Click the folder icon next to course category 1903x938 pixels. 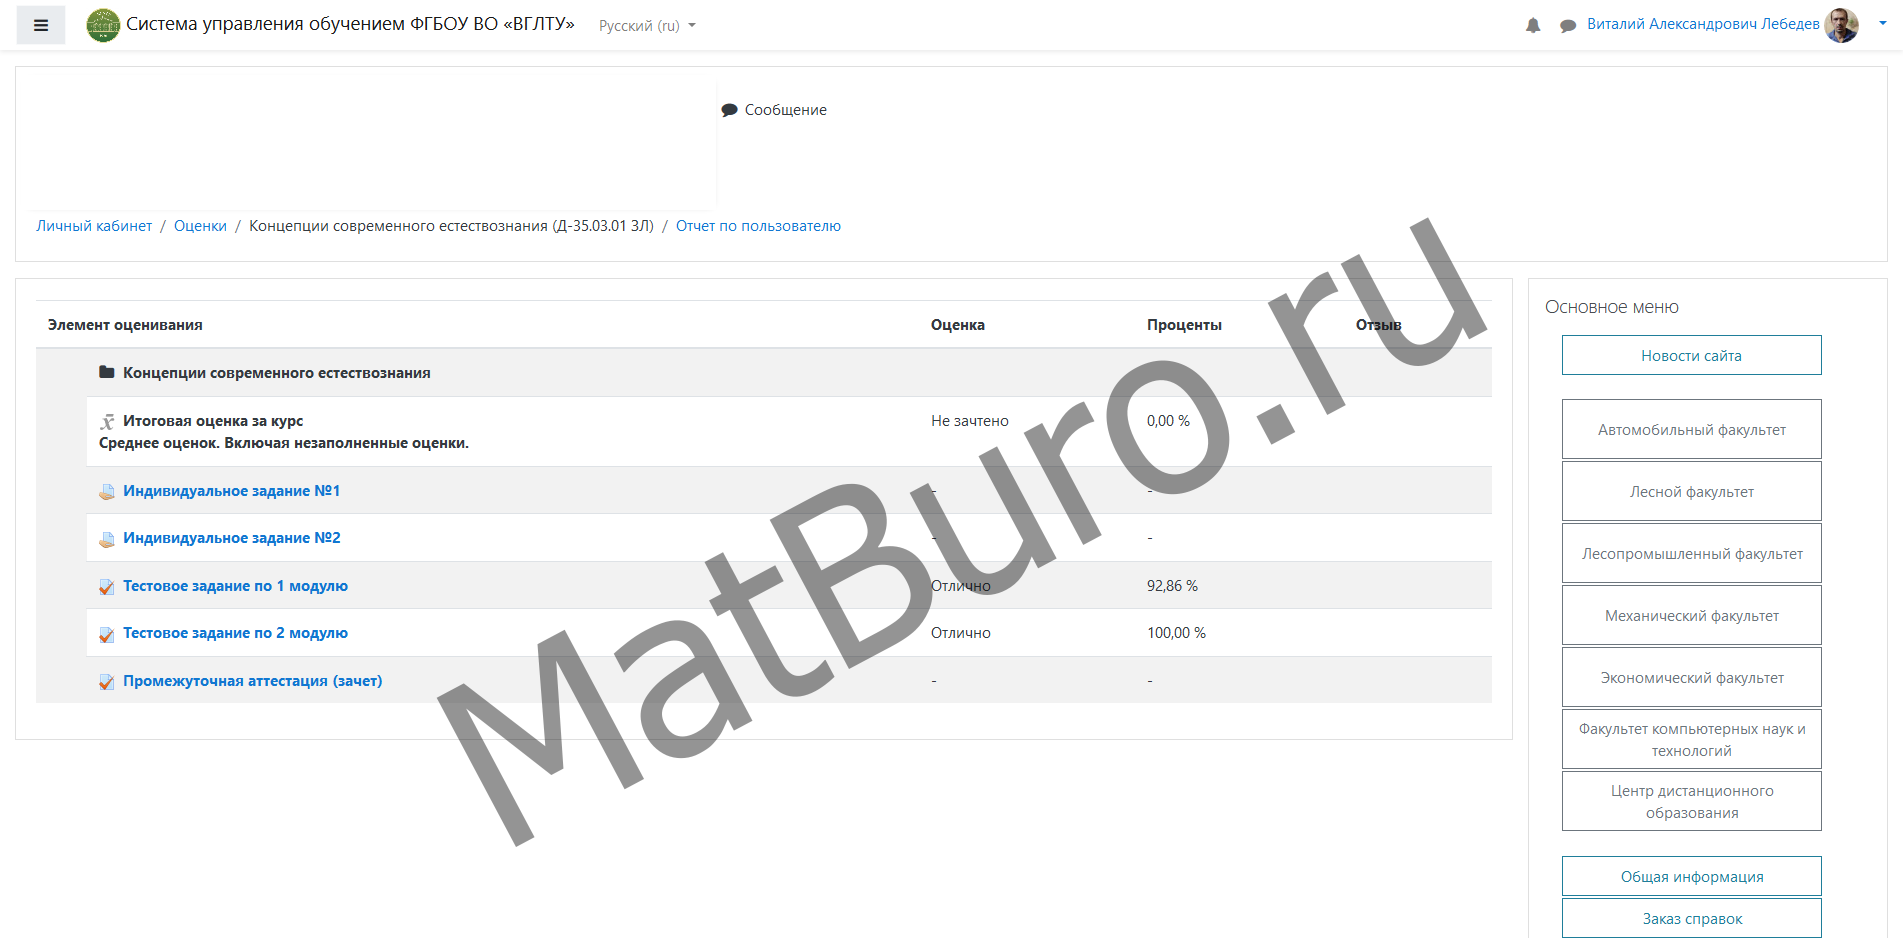(107, 373)
